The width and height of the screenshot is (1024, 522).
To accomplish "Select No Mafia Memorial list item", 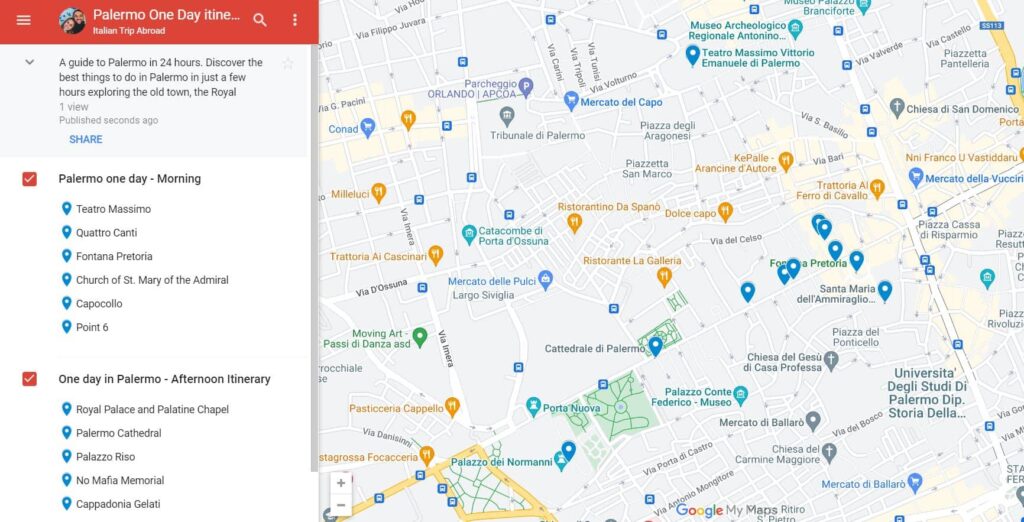I will click(x=120, y=480).
